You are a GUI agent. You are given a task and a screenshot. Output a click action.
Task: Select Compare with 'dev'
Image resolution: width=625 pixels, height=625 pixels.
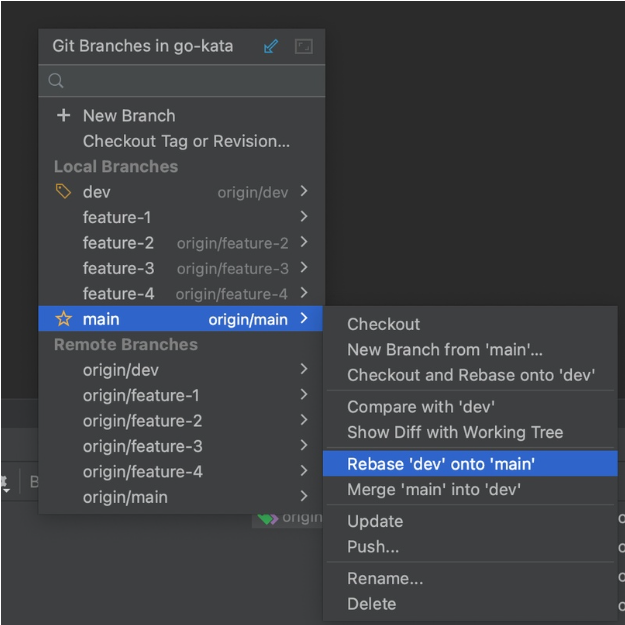(x=420, y=407)
